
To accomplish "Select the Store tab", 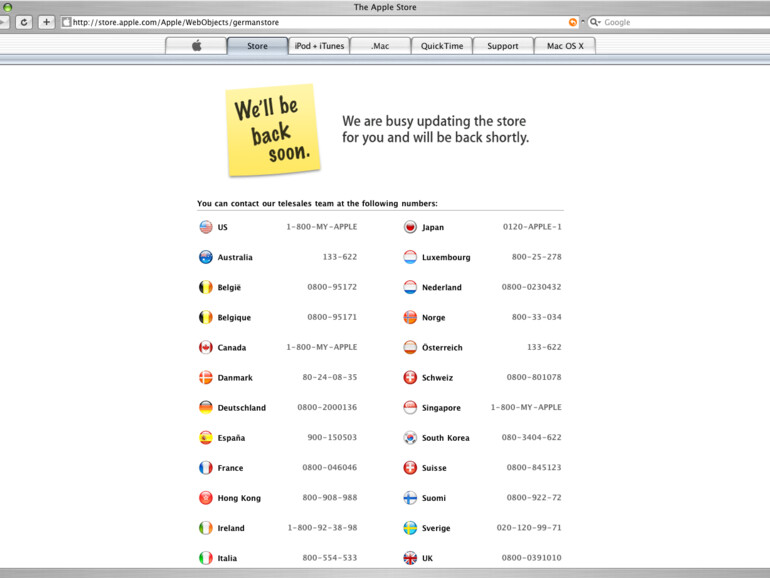I will click(257, 46).
